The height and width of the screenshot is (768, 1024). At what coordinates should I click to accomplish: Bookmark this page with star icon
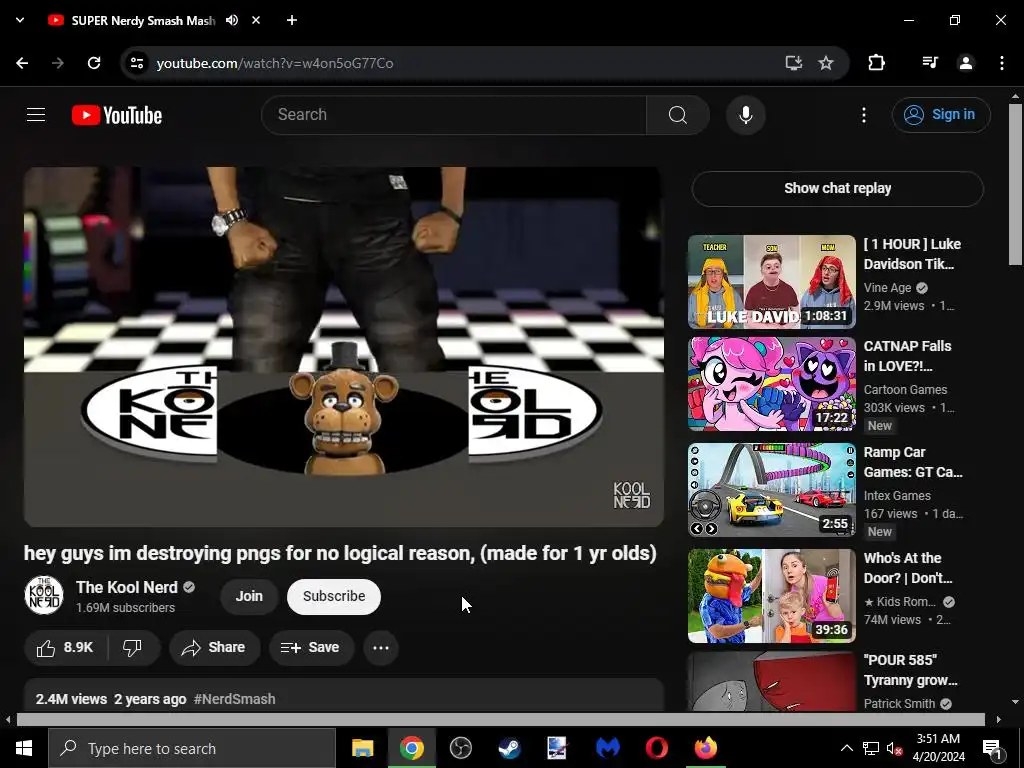tap(826, 63)
